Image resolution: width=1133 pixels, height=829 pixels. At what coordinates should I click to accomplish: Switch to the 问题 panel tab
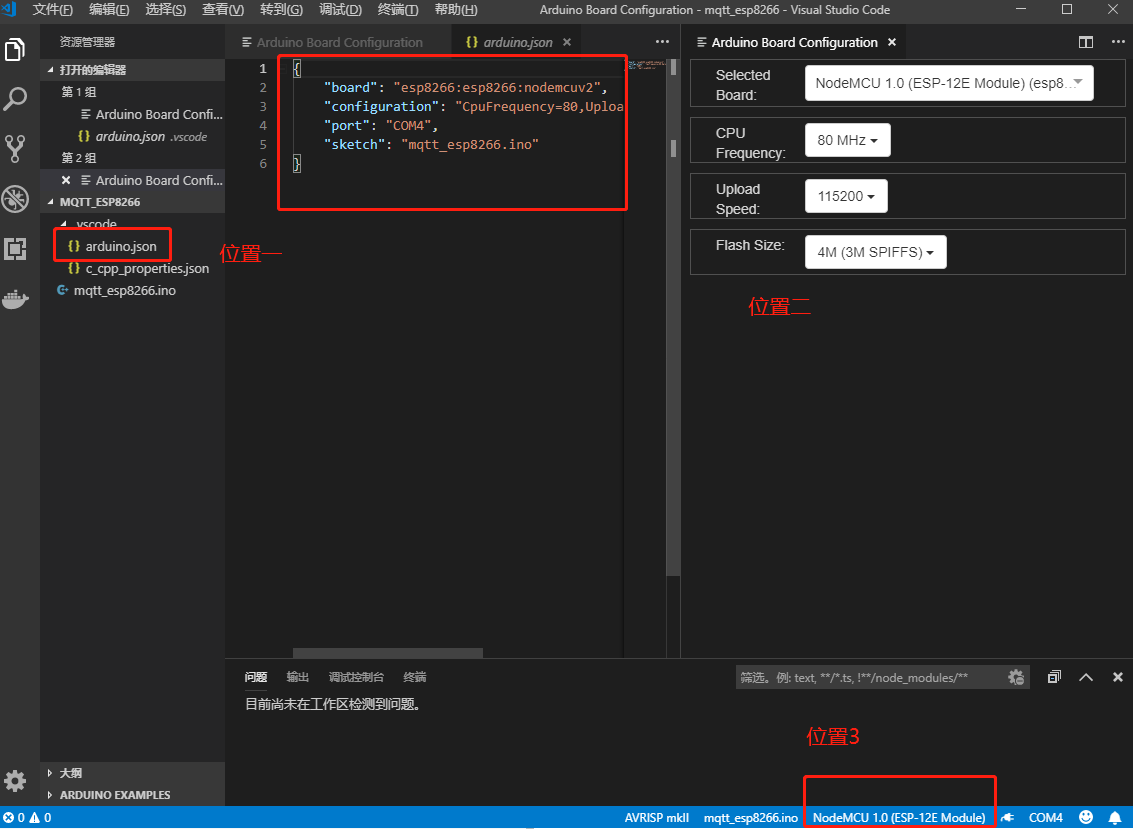click(x=256, y=677)
